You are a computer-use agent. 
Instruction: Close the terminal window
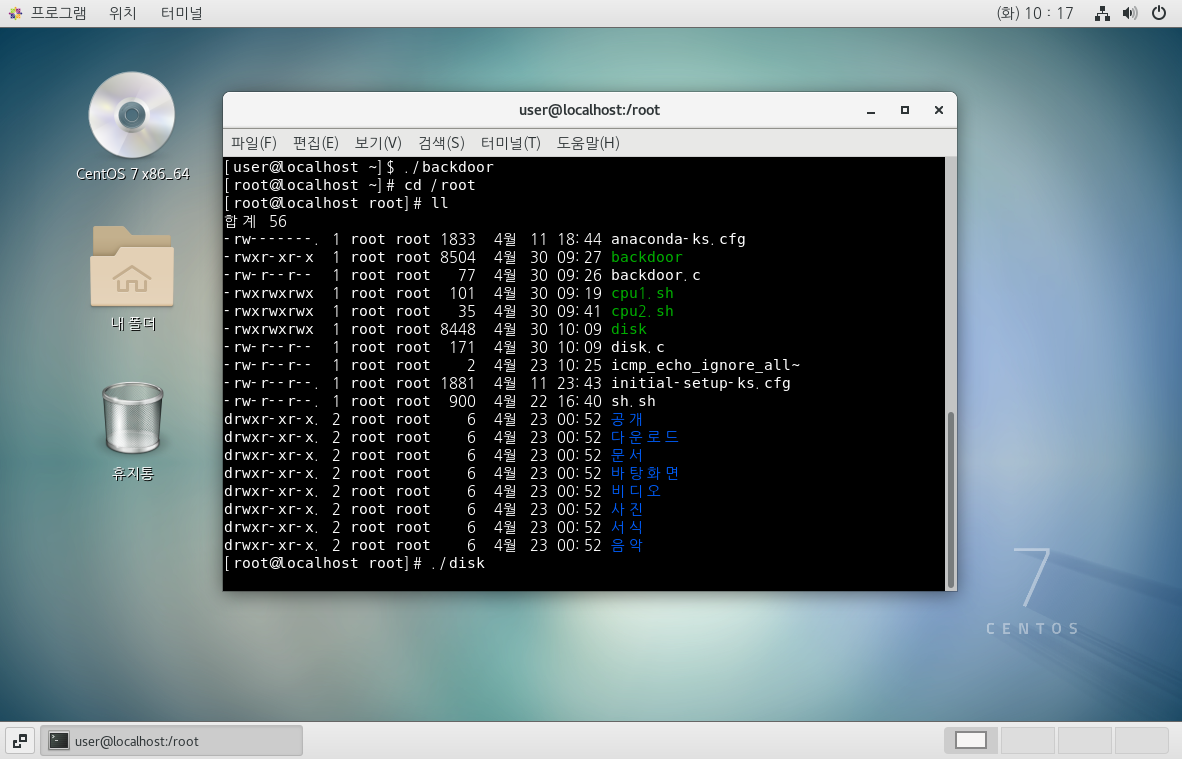(939, 110)
